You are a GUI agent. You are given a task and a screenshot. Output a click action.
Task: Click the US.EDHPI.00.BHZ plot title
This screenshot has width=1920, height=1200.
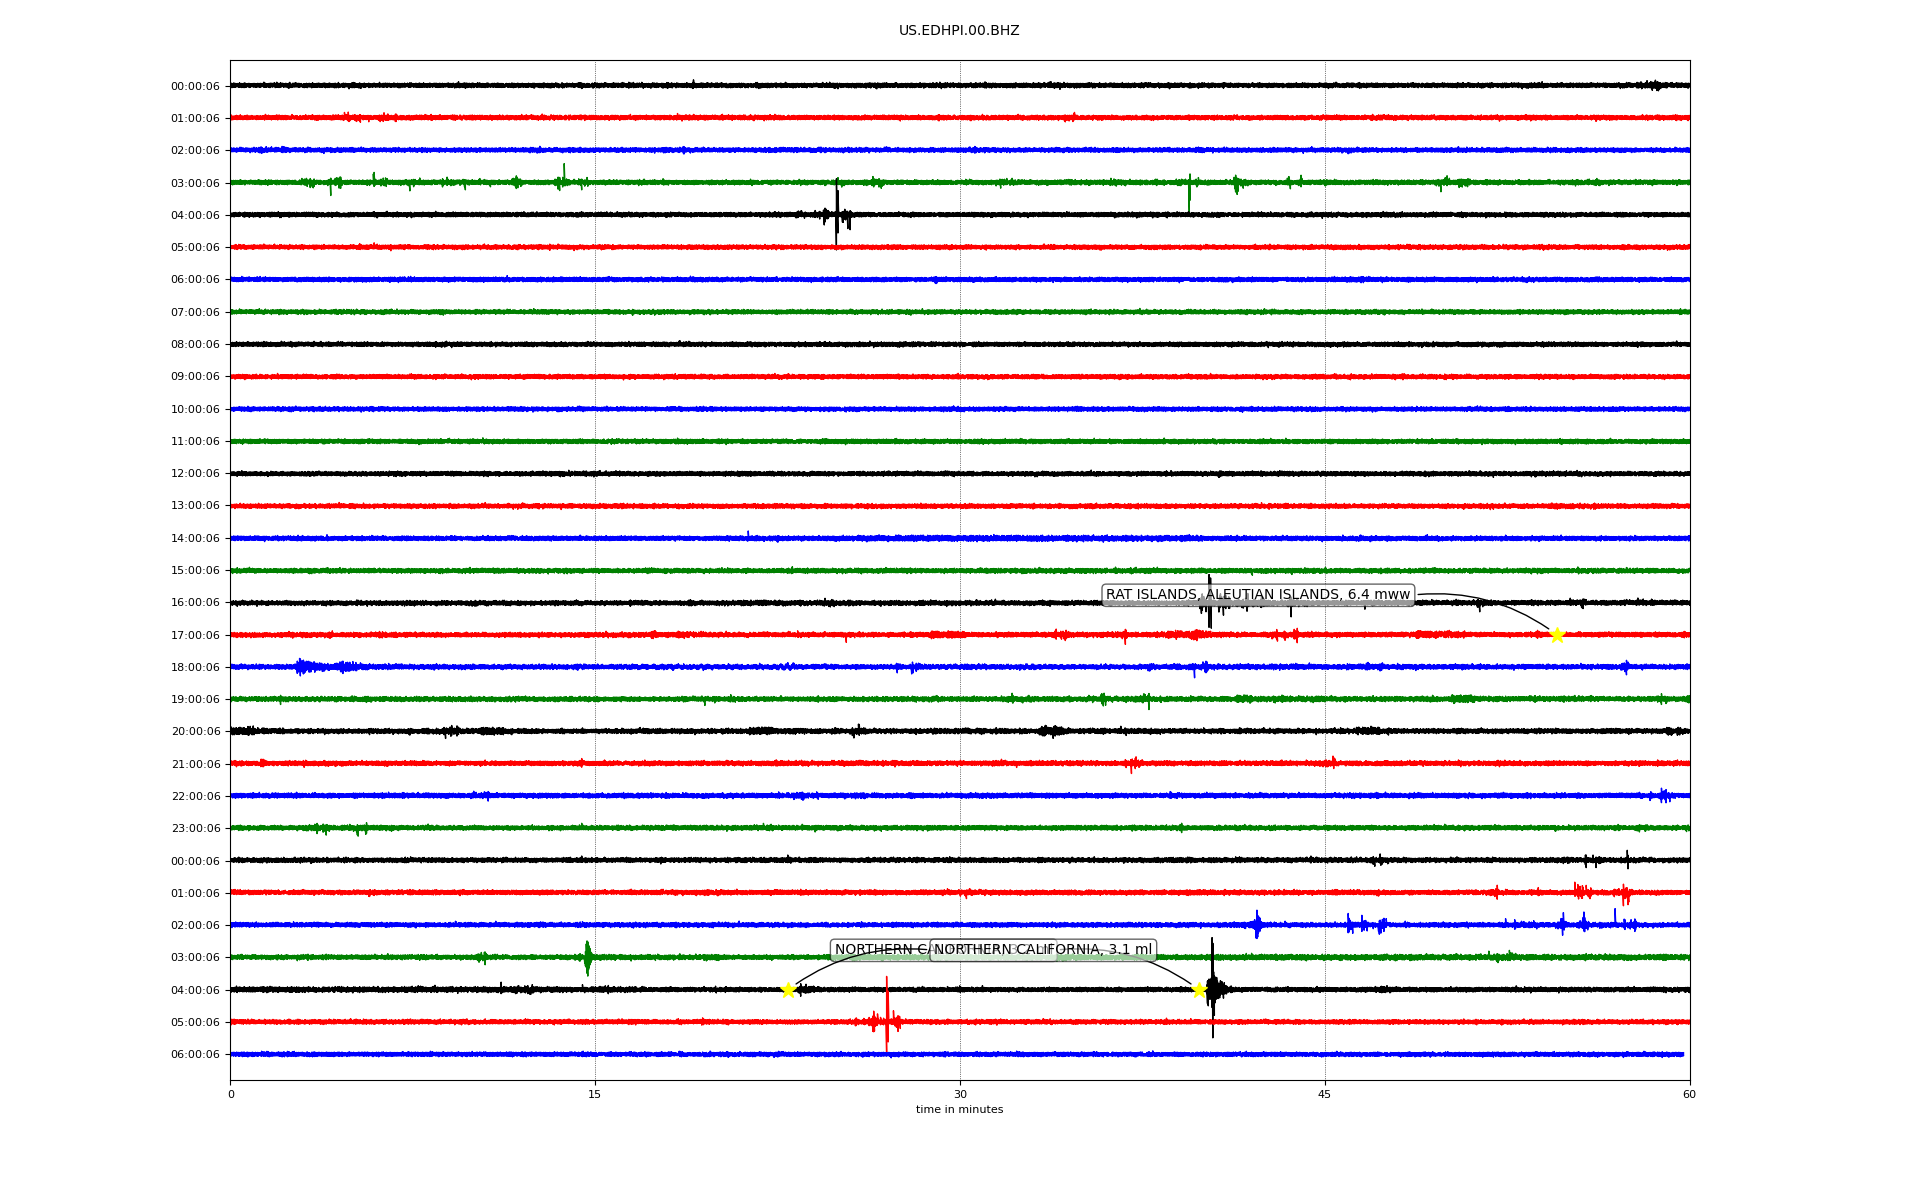tap(959, 31)
